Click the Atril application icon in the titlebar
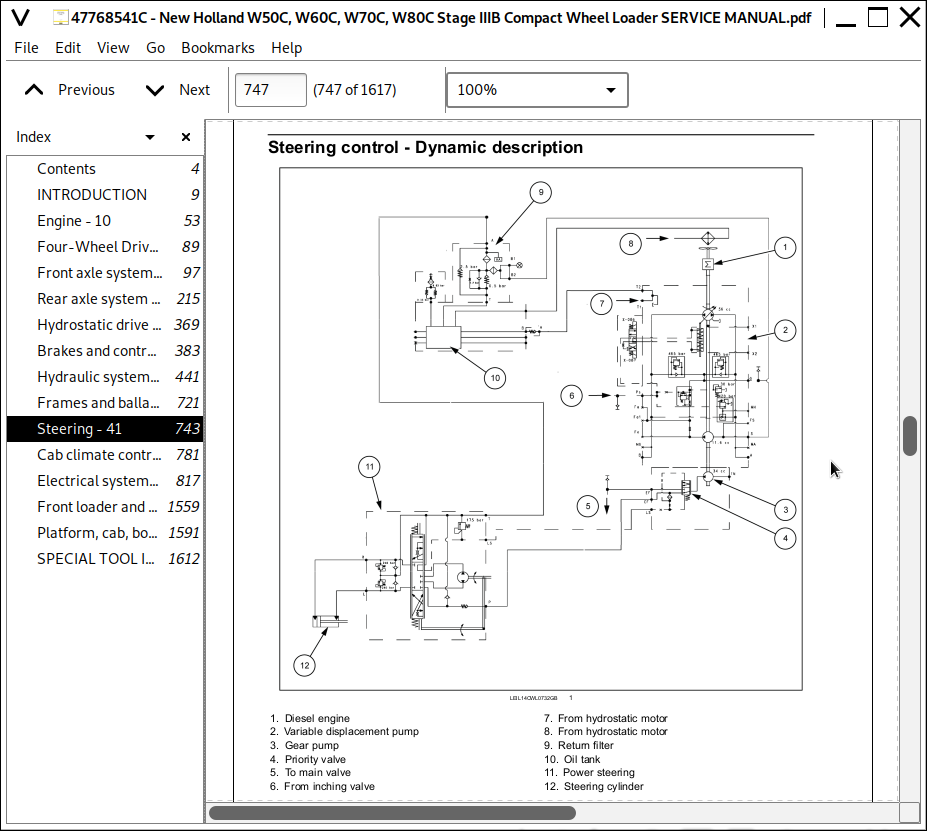The image size is (927, 831). [x=22, y=16]
